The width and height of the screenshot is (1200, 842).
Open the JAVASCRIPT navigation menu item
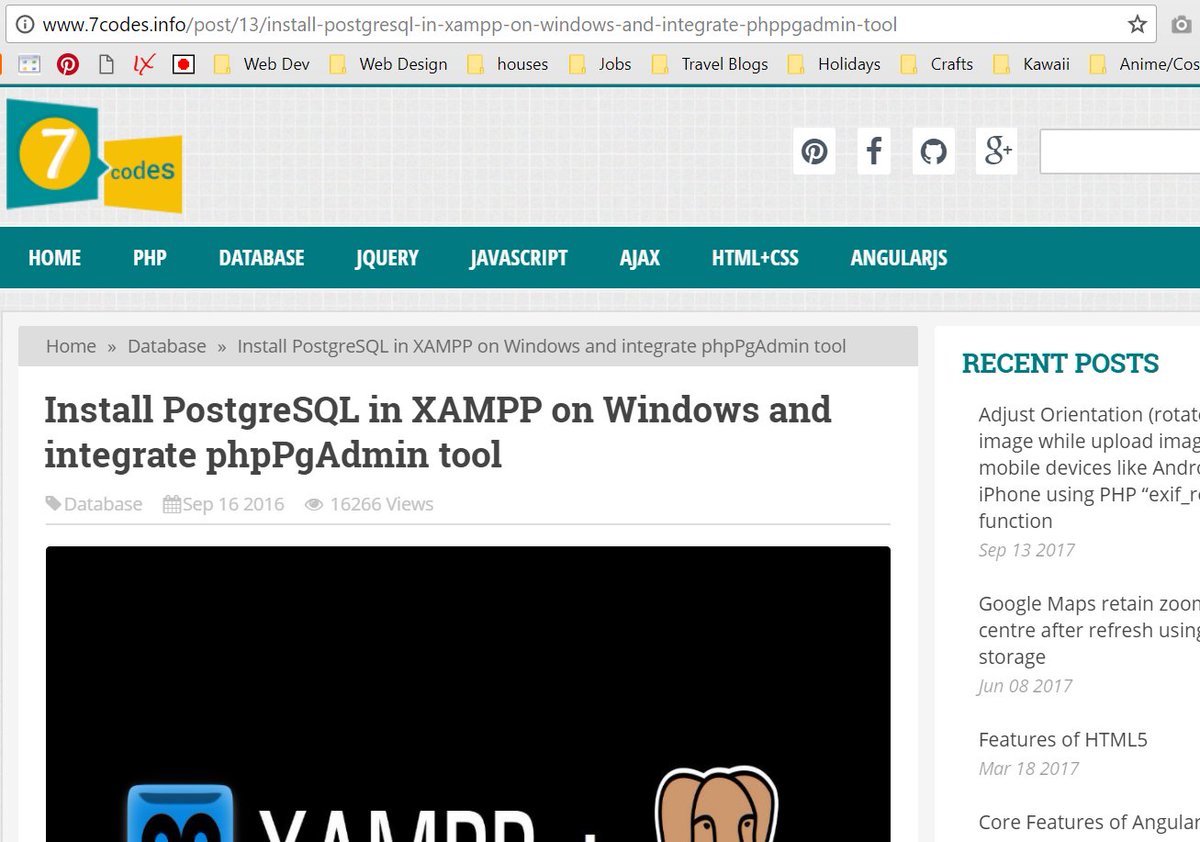(519, 258)
